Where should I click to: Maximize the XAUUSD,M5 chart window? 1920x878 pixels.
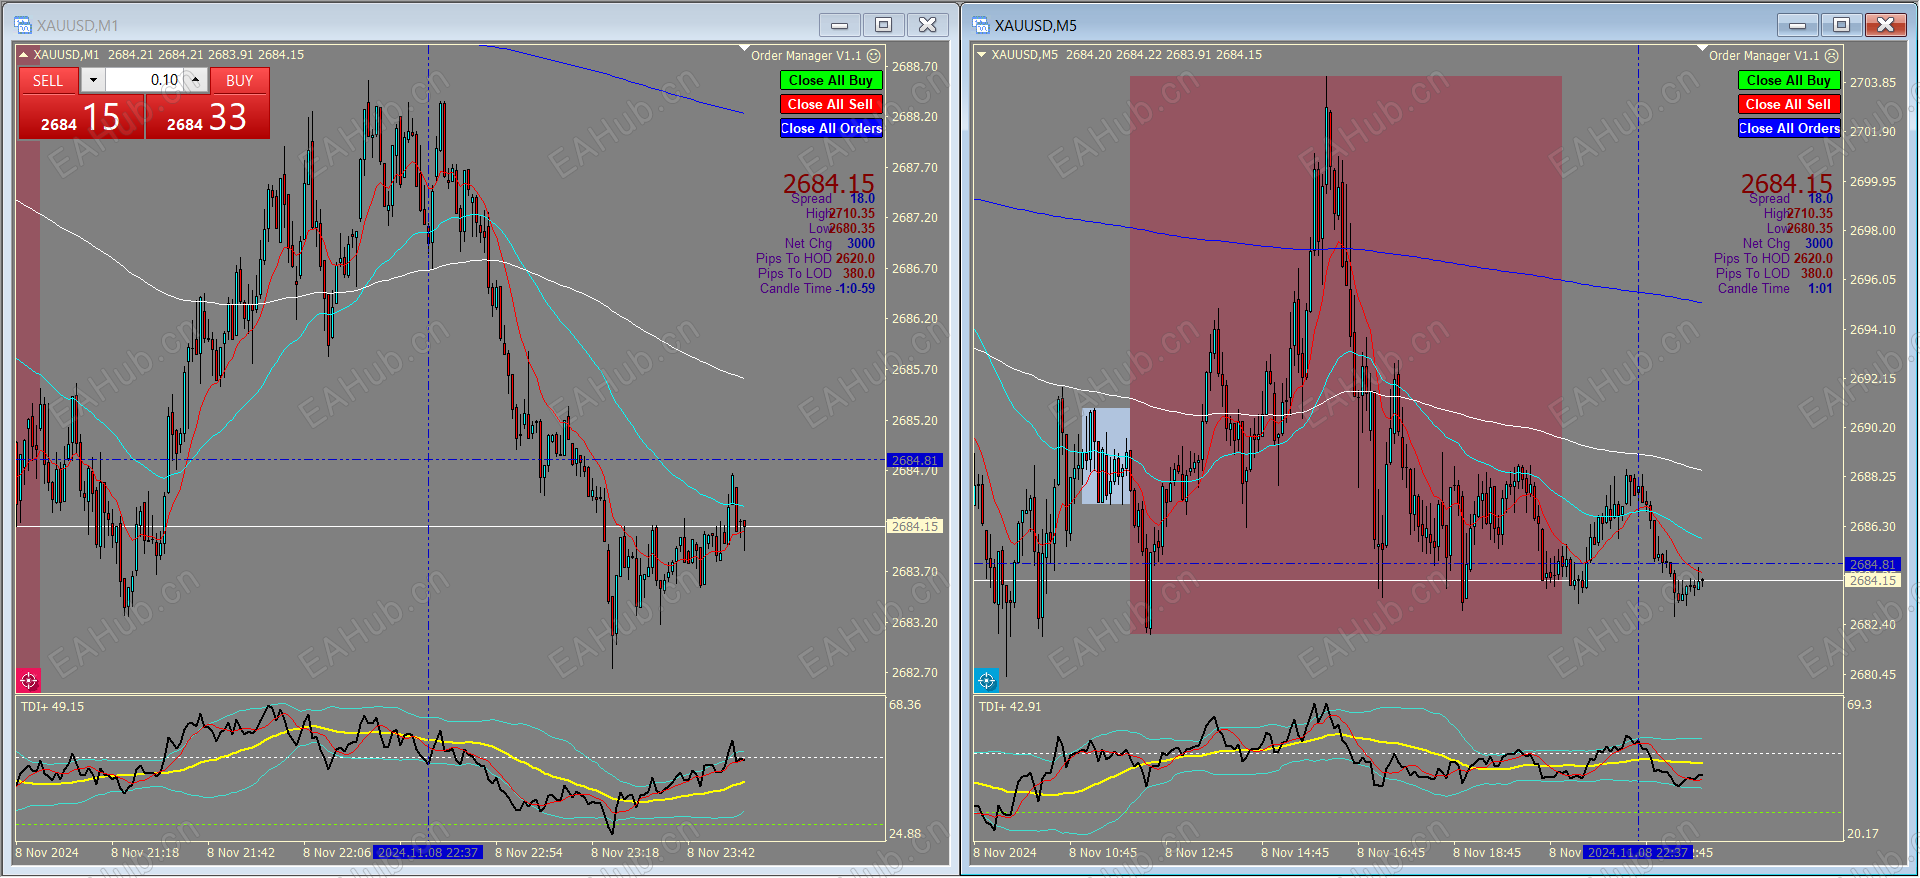click(1842, 25)
